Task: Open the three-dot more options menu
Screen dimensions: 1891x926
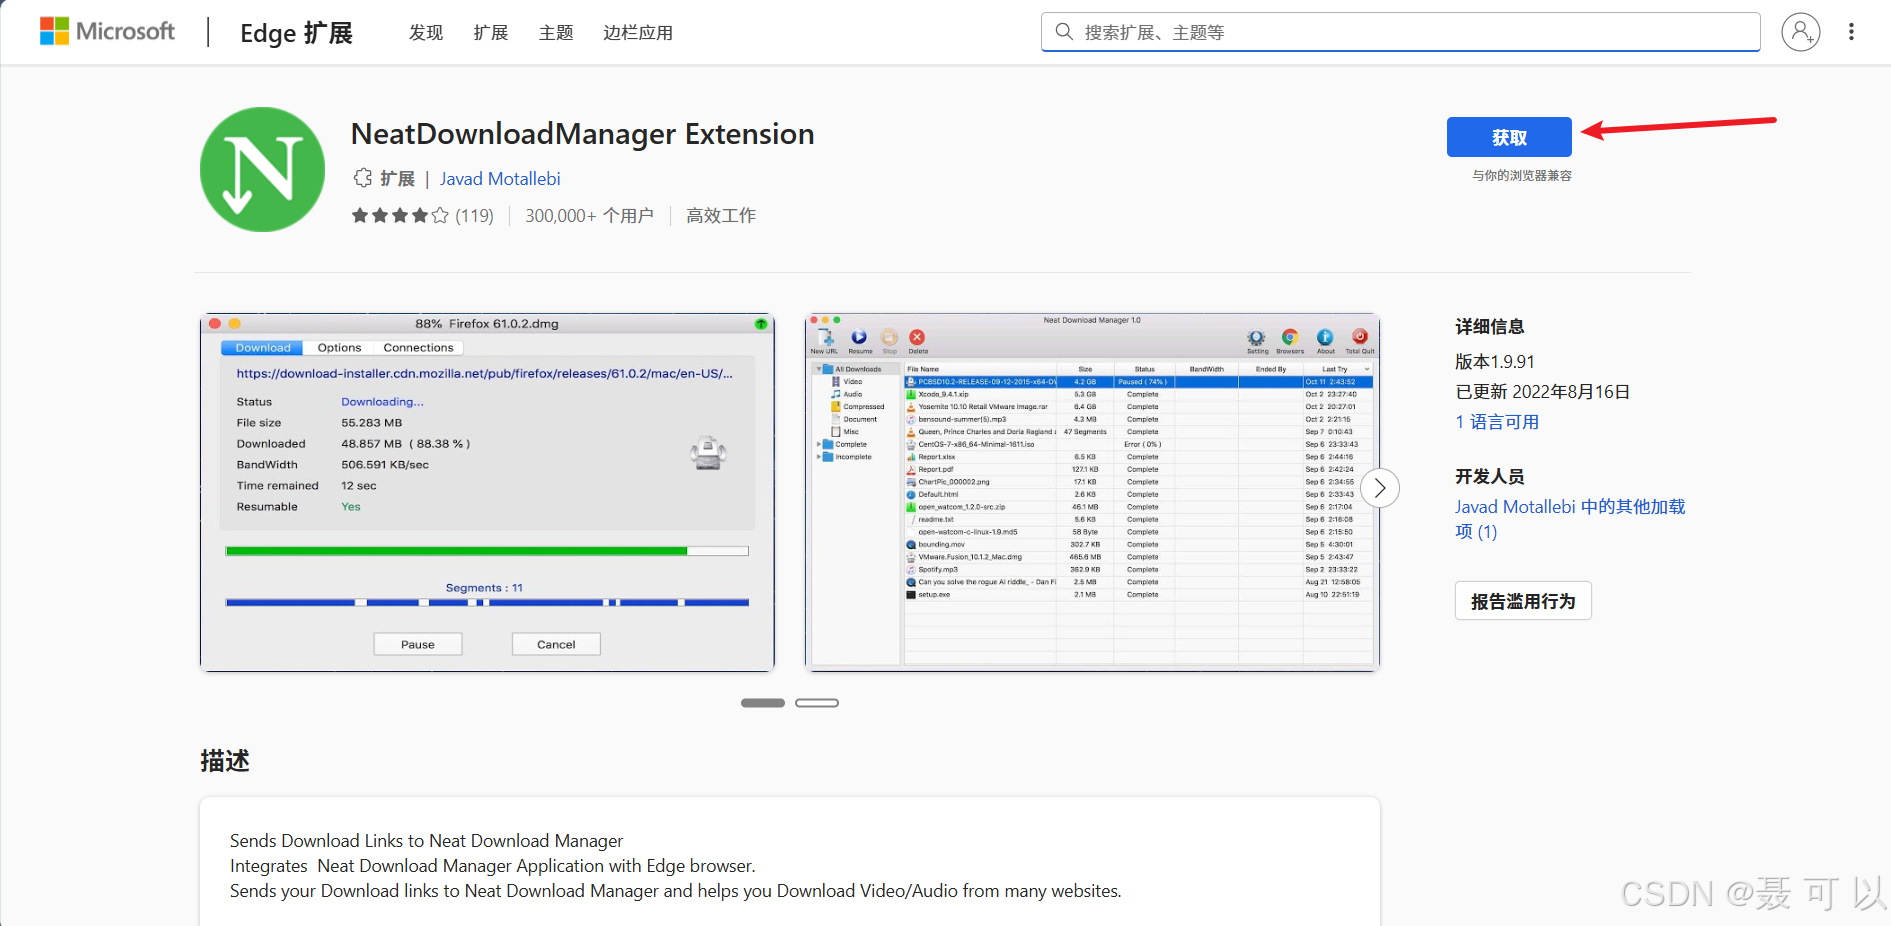Action: (1851, 32)
